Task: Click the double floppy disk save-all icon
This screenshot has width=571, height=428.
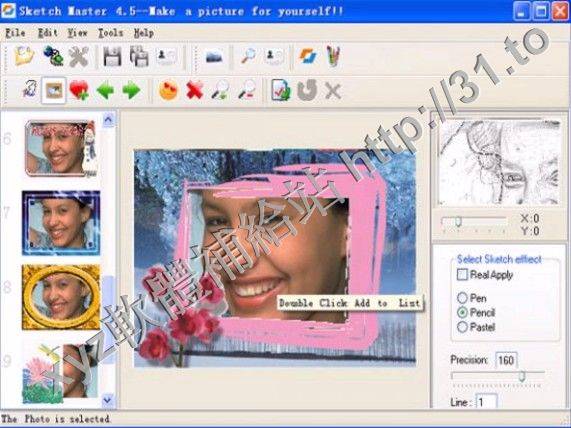Action: coord(139,56)
